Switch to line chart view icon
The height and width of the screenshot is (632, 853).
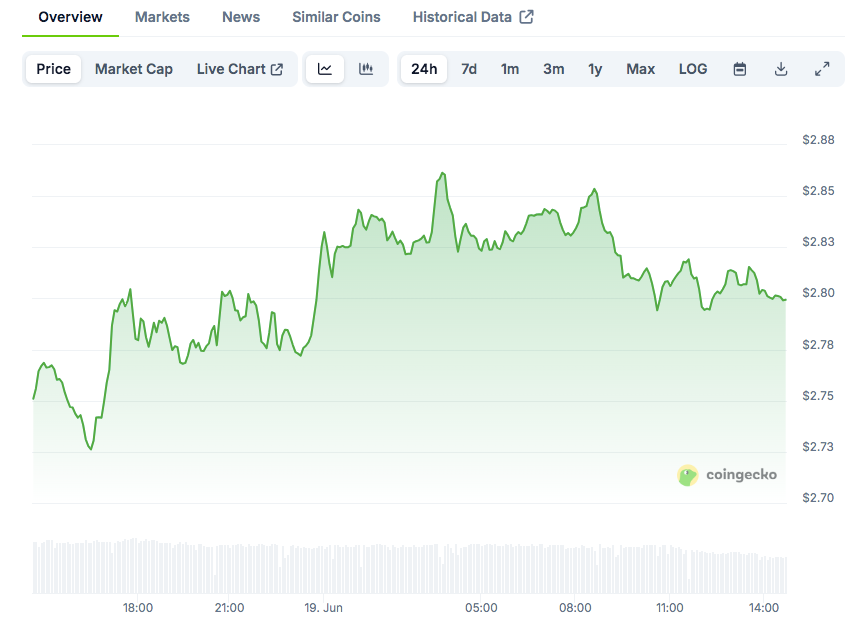coord(325,69)
